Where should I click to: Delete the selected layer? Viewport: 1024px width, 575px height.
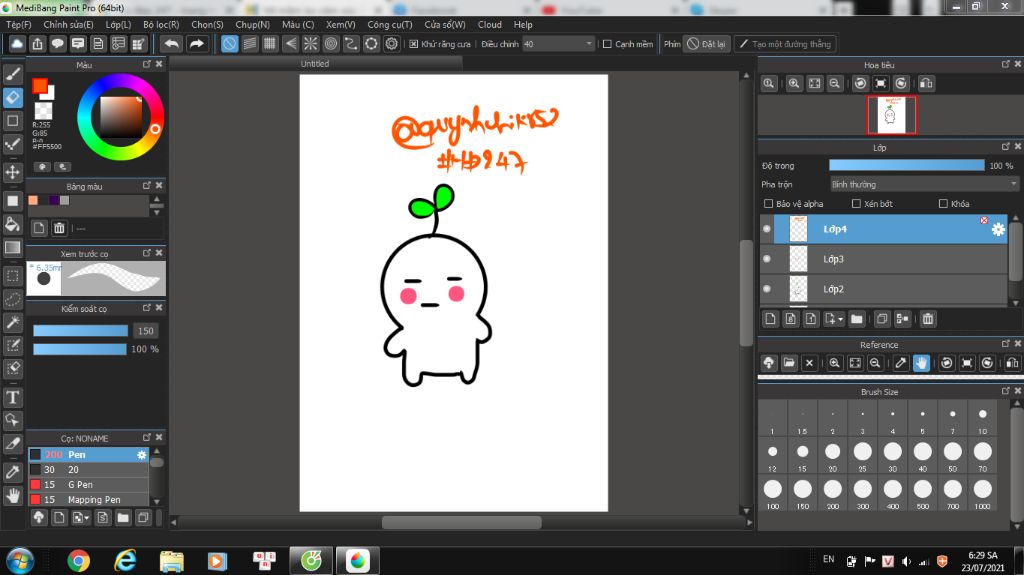point(927,319)
